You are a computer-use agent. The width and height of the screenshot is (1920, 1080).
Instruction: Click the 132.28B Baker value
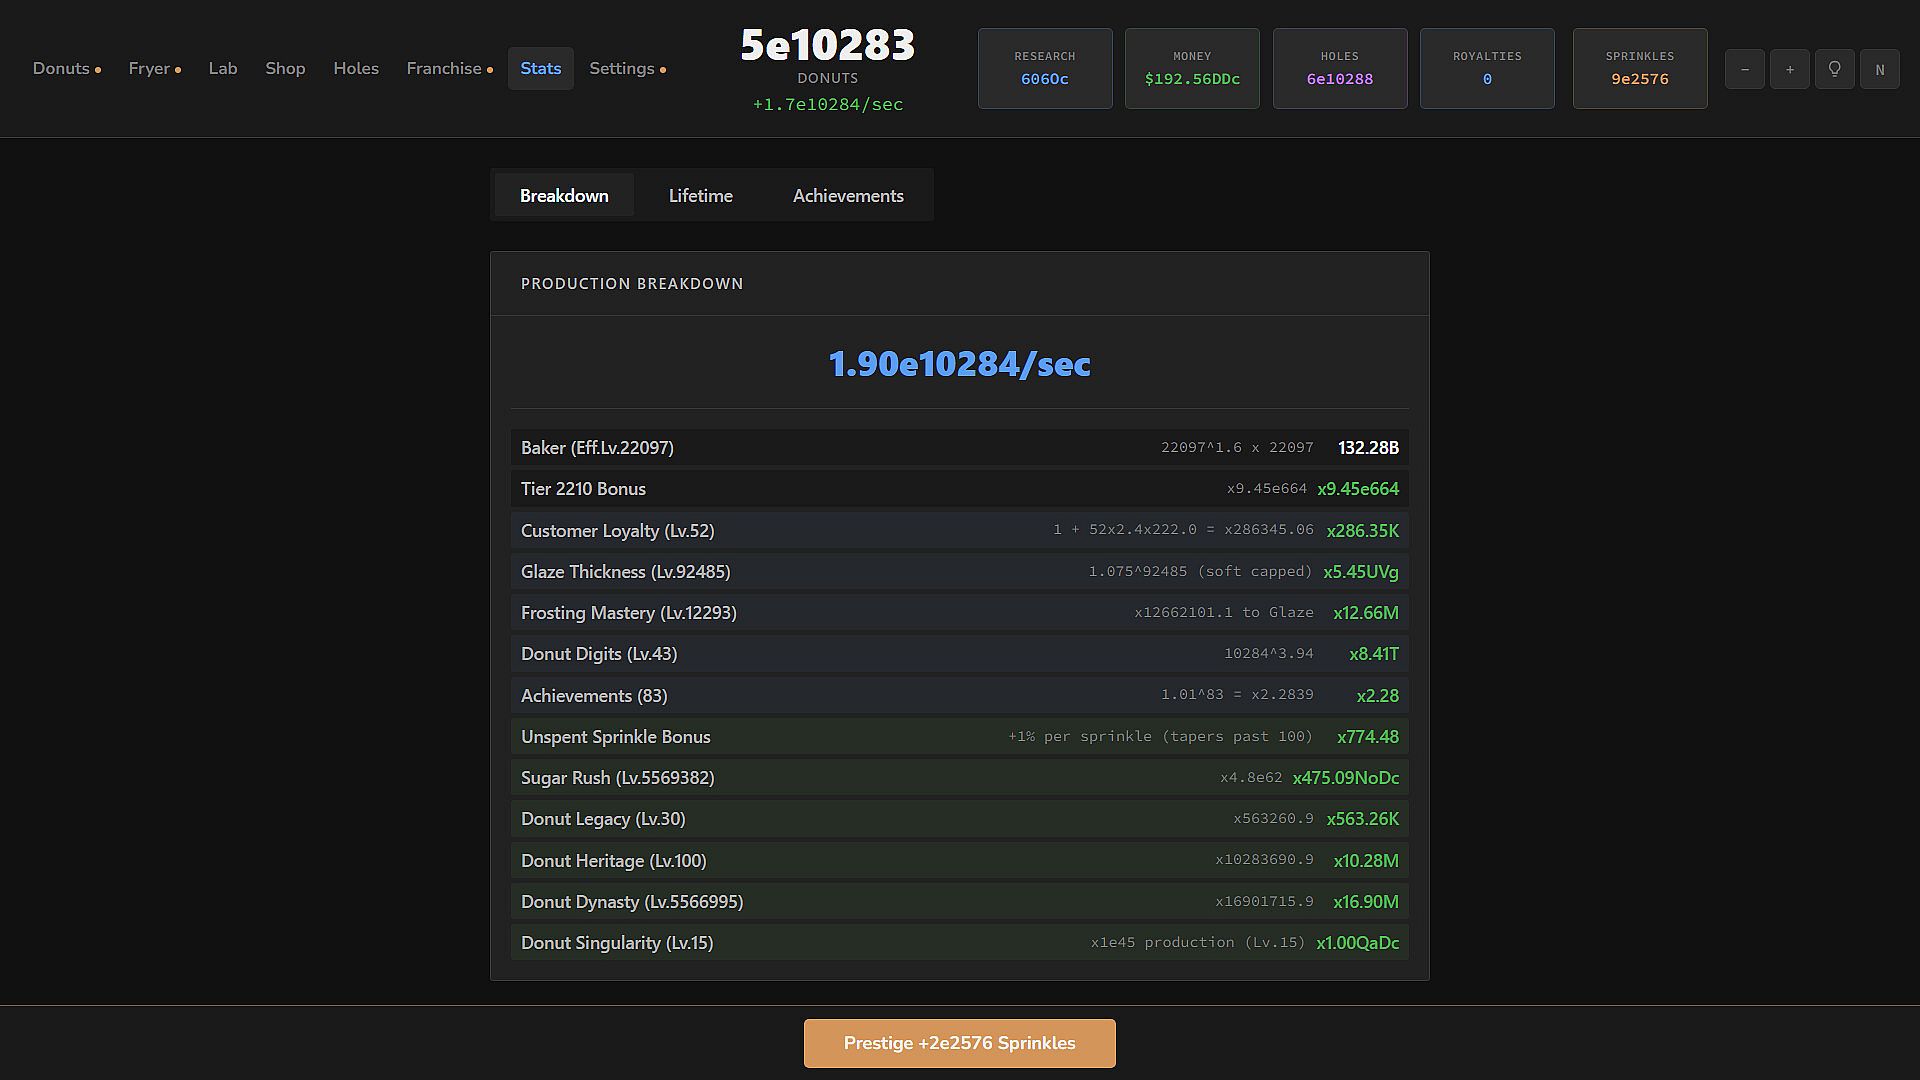(1368, 448)
